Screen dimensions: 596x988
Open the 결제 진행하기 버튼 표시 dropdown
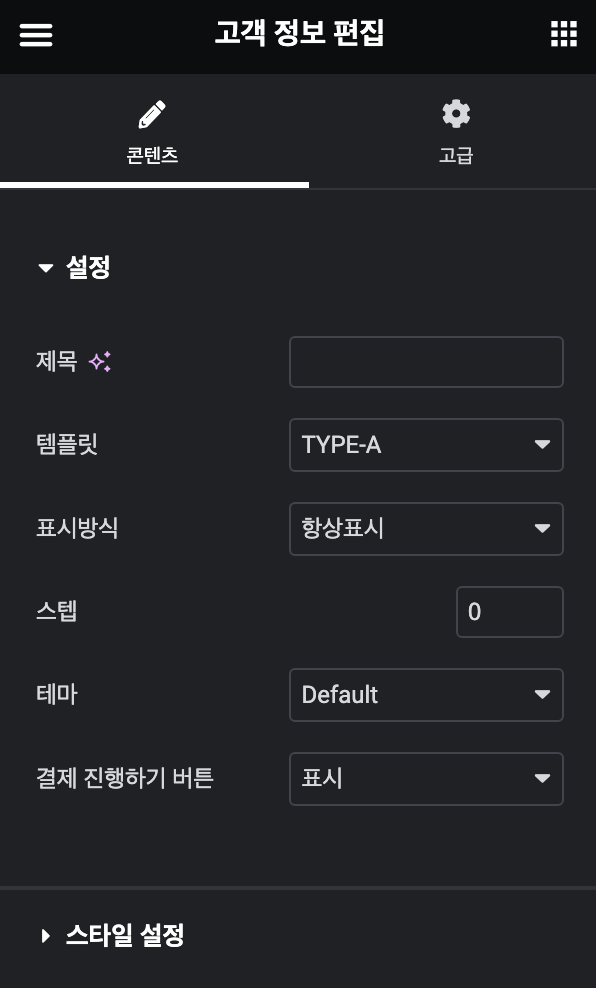pyautogui.click(x=426, y=779)
